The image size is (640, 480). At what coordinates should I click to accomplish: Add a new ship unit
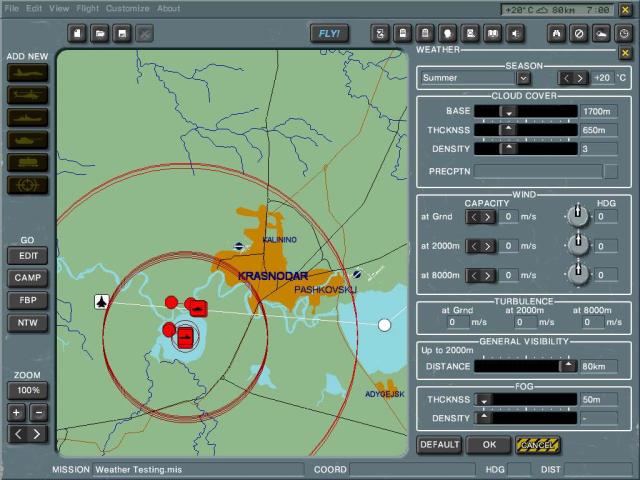(x=27, y=117)
